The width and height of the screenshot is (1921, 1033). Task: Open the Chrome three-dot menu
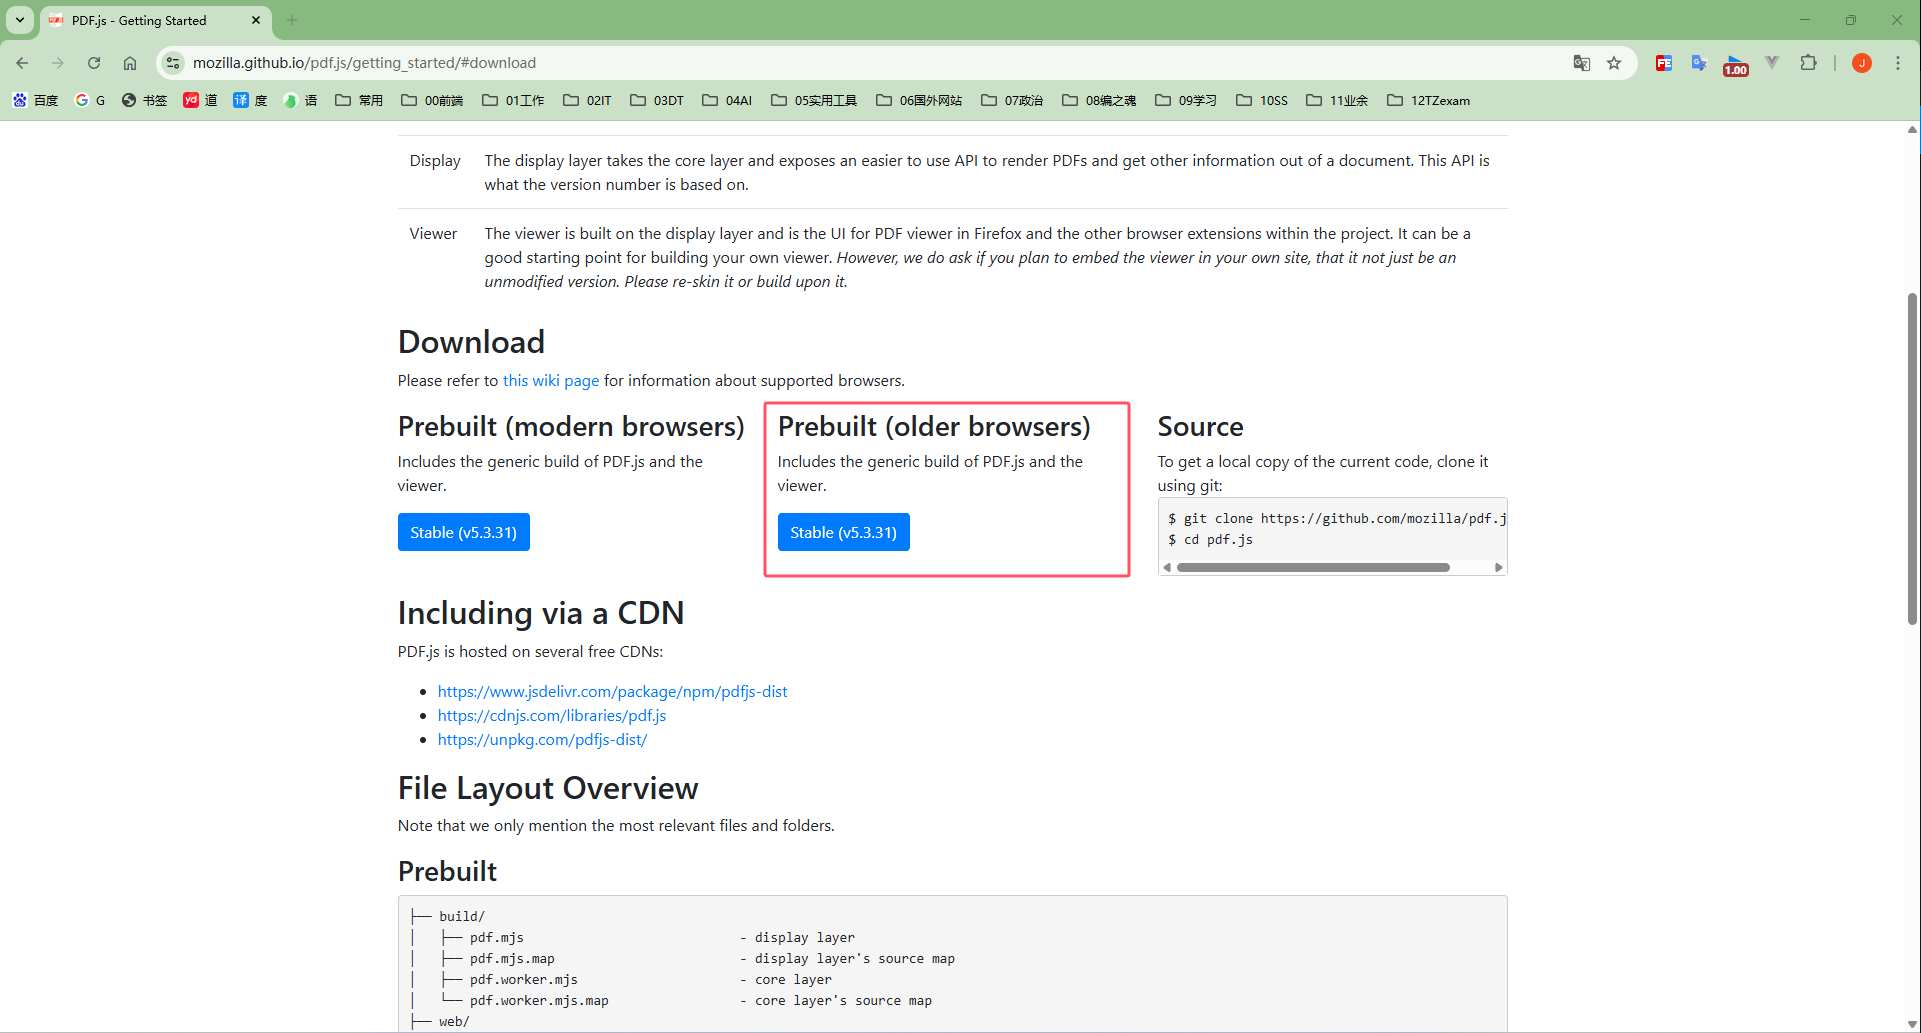click(x=1898, y=63)
